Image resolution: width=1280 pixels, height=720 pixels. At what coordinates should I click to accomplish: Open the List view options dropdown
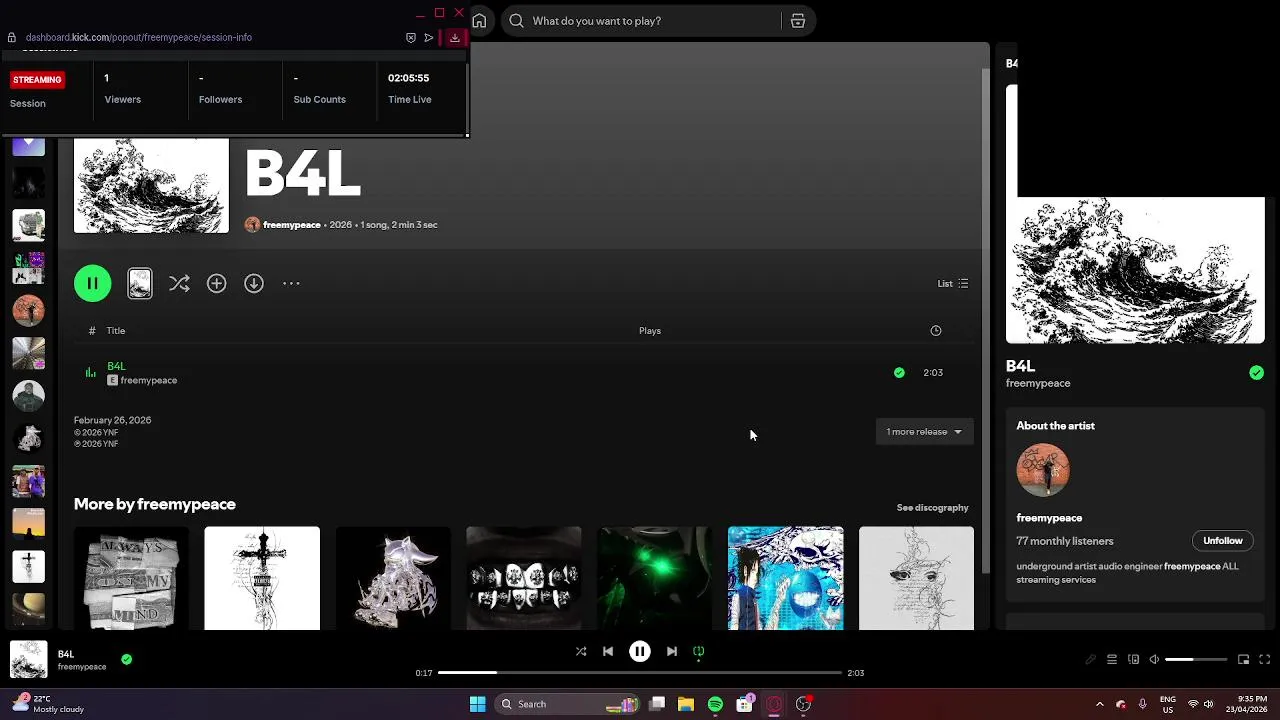(x=953, y=284)
